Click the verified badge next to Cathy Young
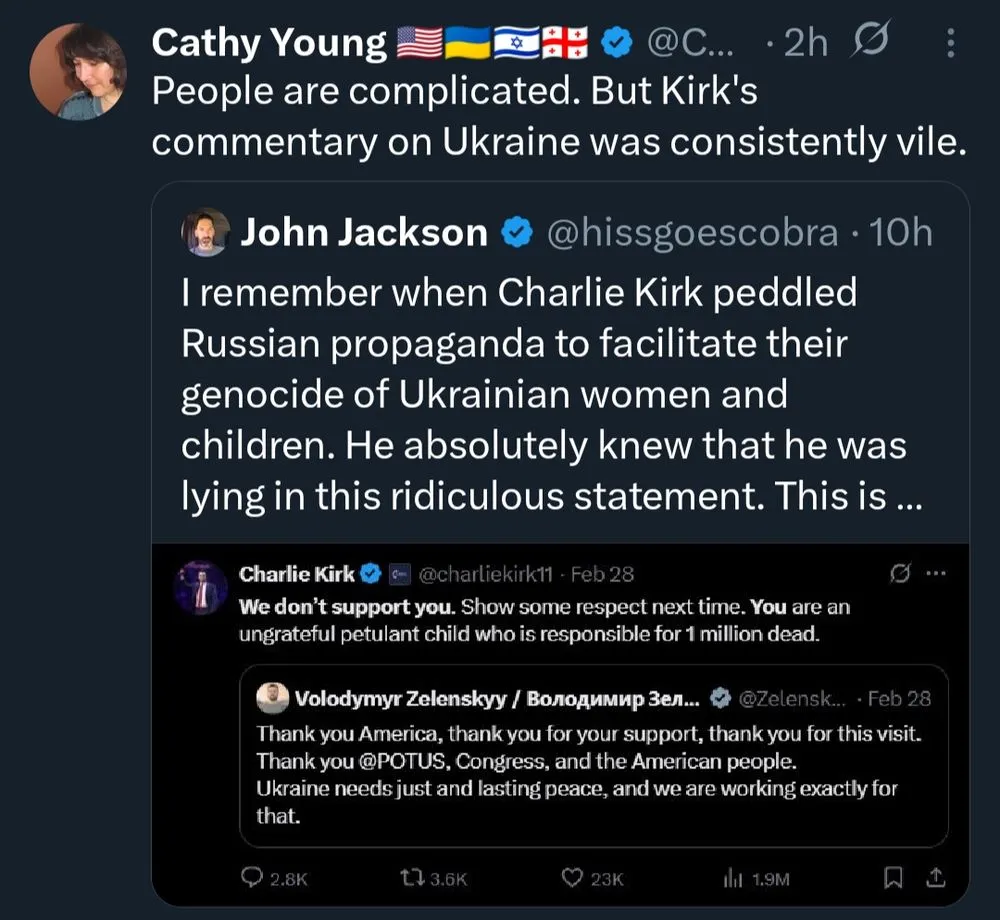 coord(615,42)
